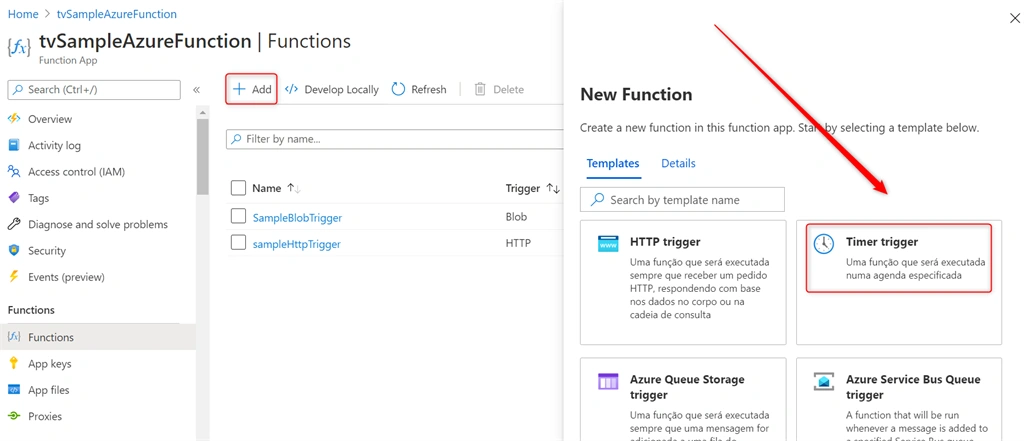Go to Home breadcrumb
The image size is (1024, 441).
tap(23, 14)
